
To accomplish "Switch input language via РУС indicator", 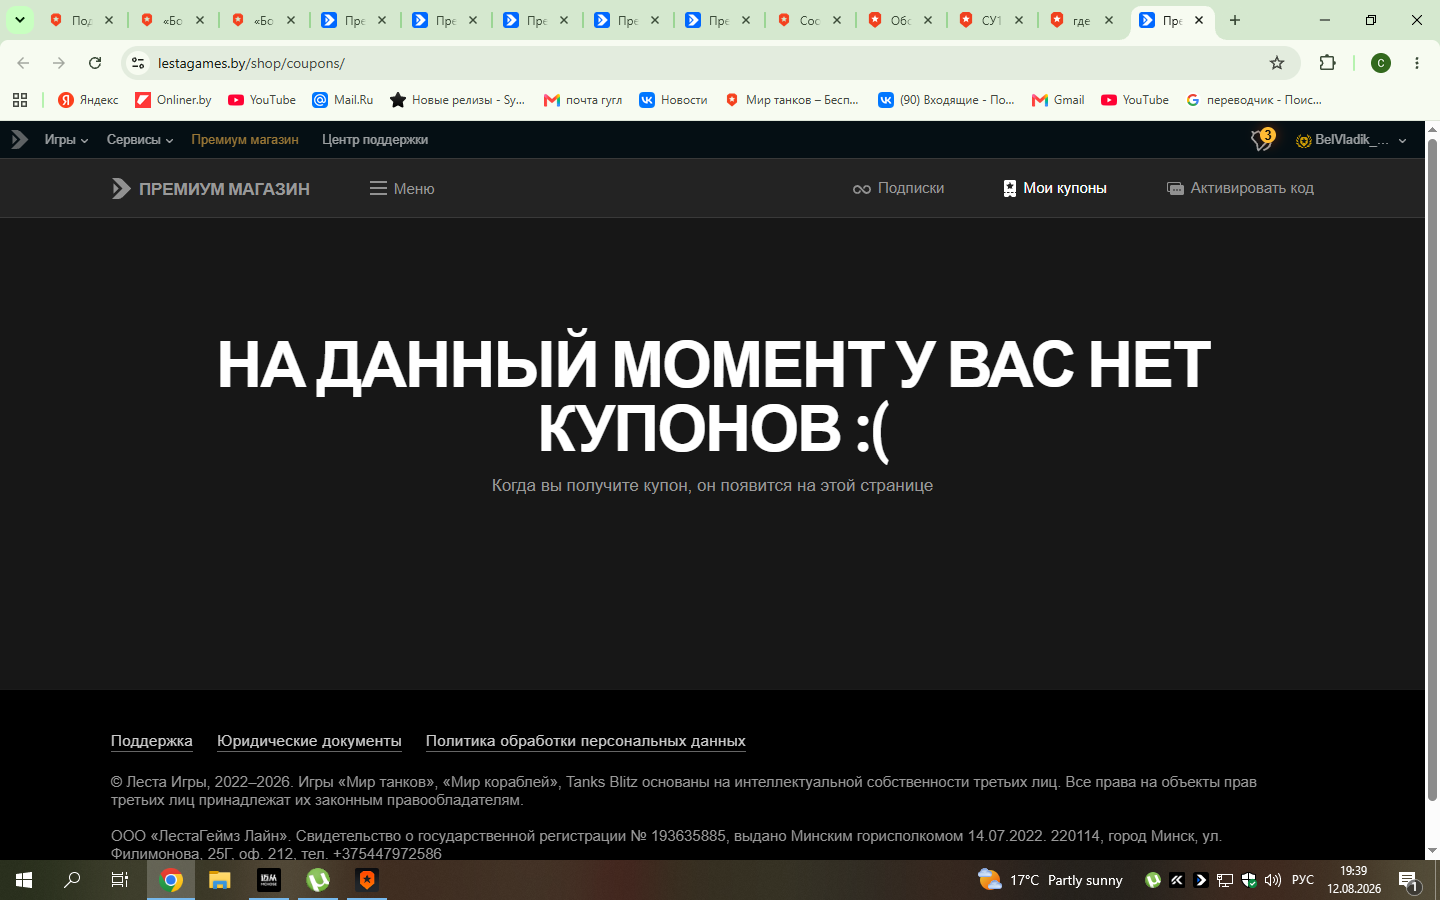I will [x=1303, y=880].
